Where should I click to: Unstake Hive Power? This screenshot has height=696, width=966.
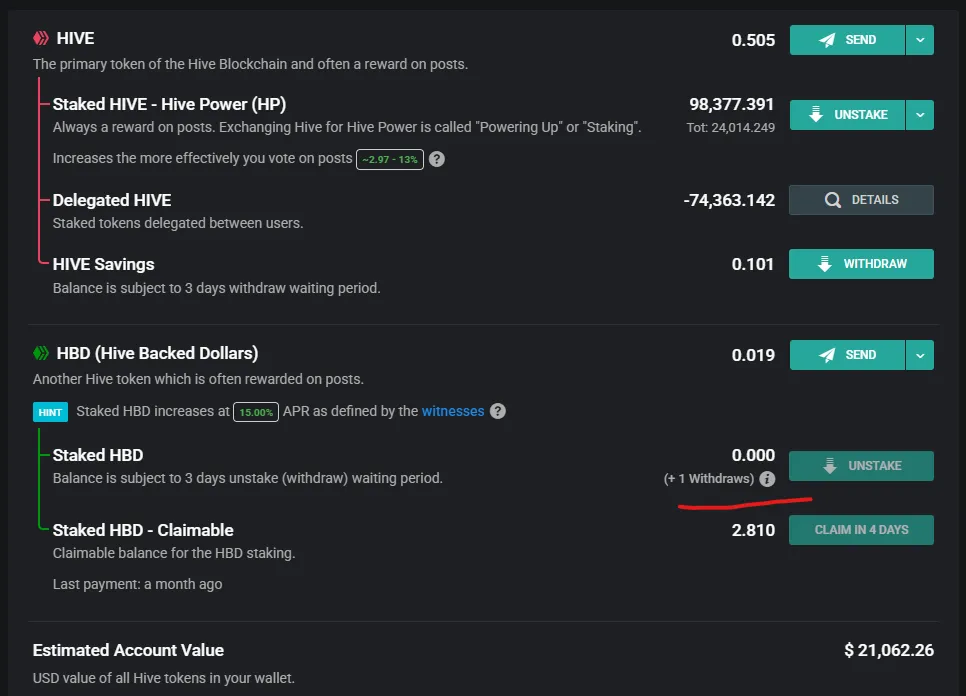tap(847, 115)
